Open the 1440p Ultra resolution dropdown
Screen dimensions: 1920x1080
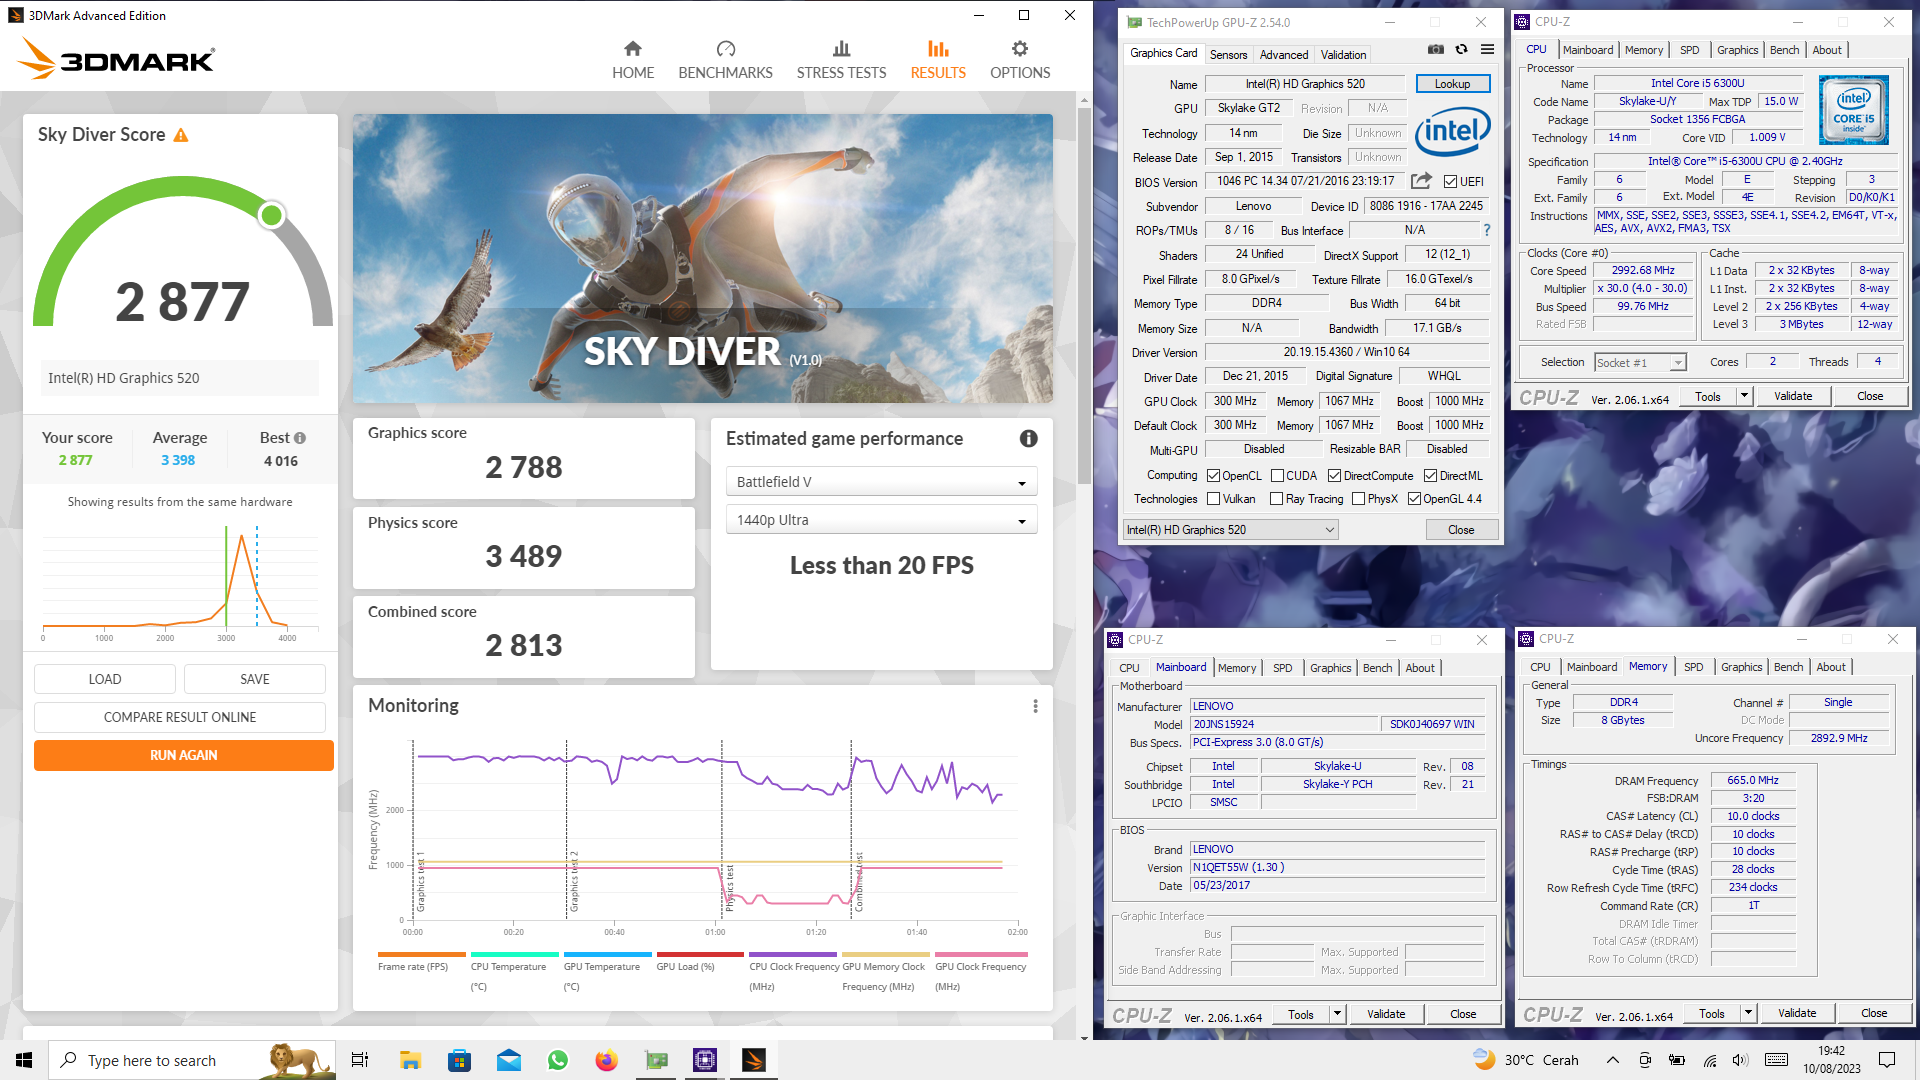coord(881,520)
